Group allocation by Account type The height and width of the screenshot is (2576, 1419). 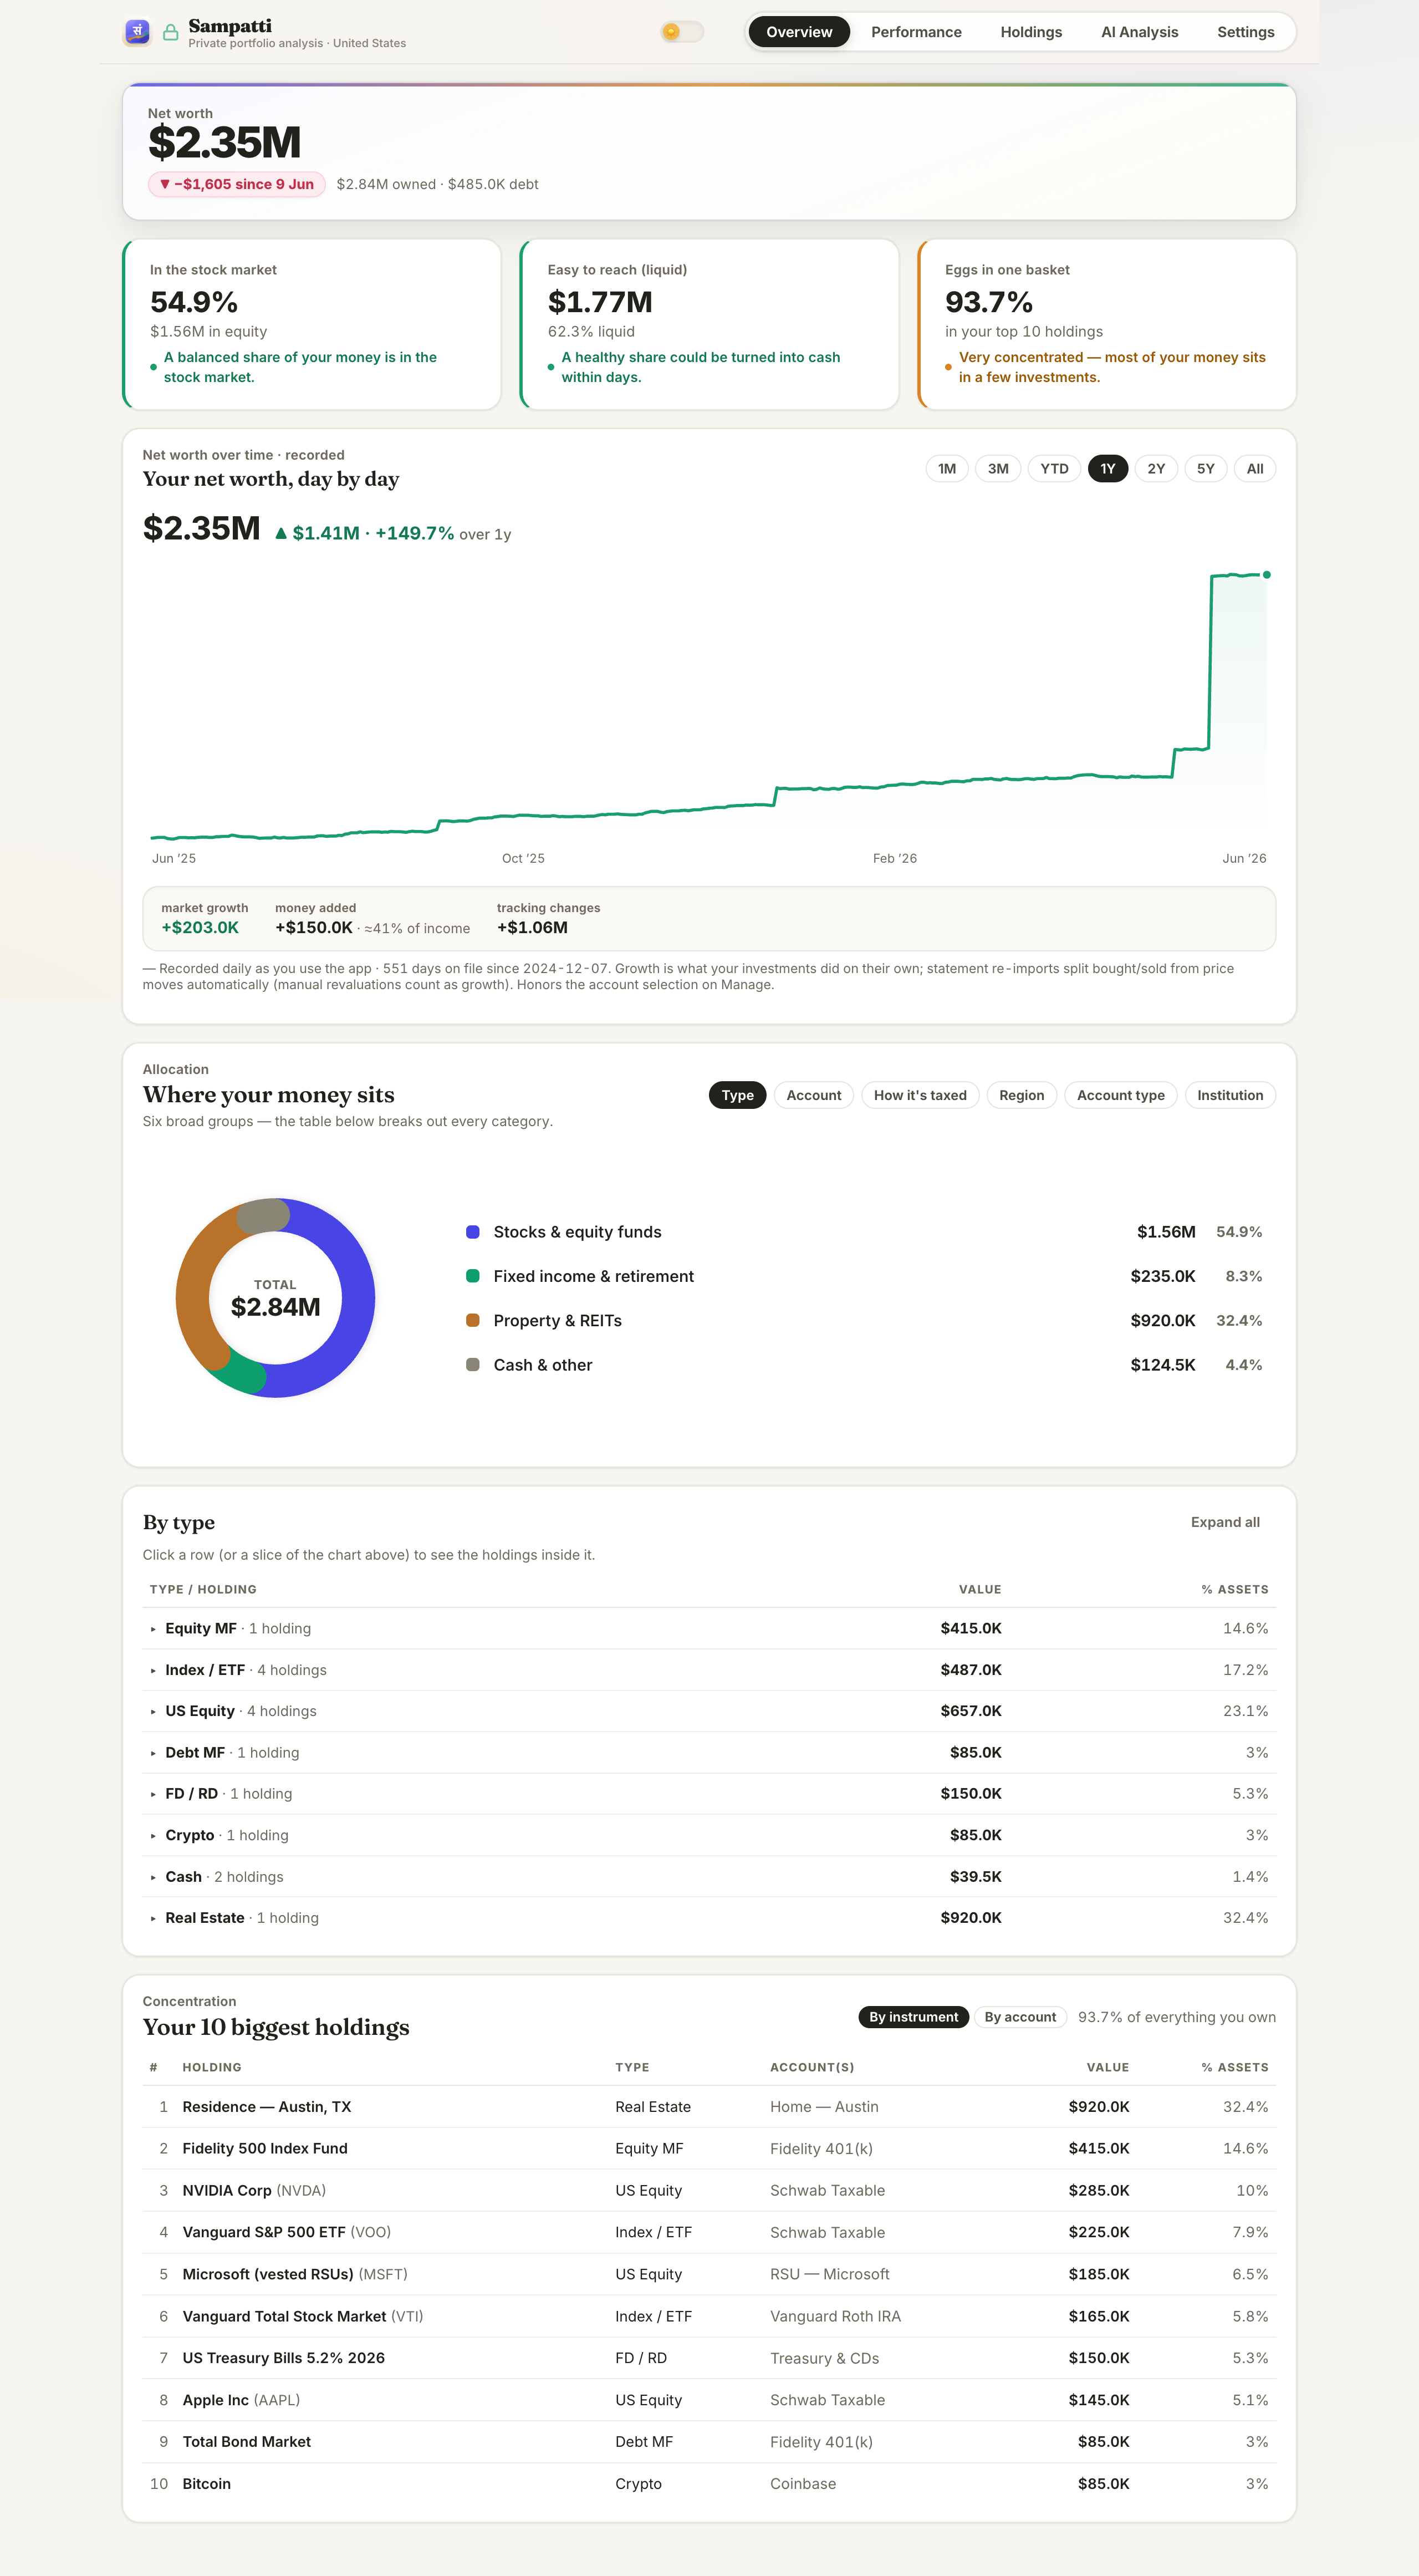[1121, 1095]
